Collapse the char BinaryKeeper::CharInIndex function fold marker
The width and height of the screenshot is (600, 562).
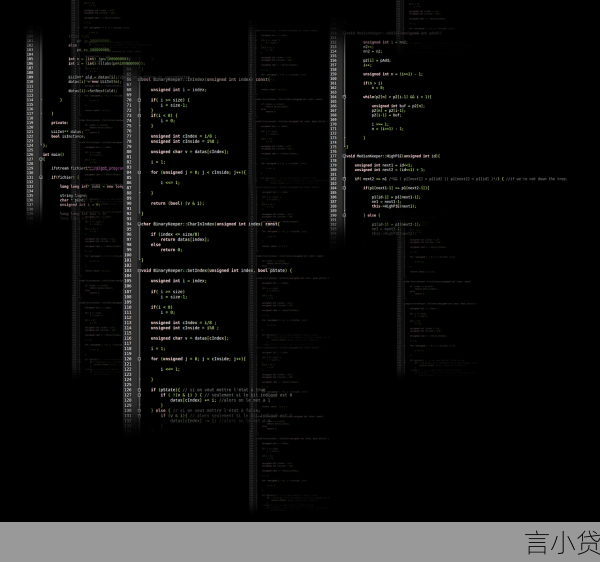[x=139, y=224]
